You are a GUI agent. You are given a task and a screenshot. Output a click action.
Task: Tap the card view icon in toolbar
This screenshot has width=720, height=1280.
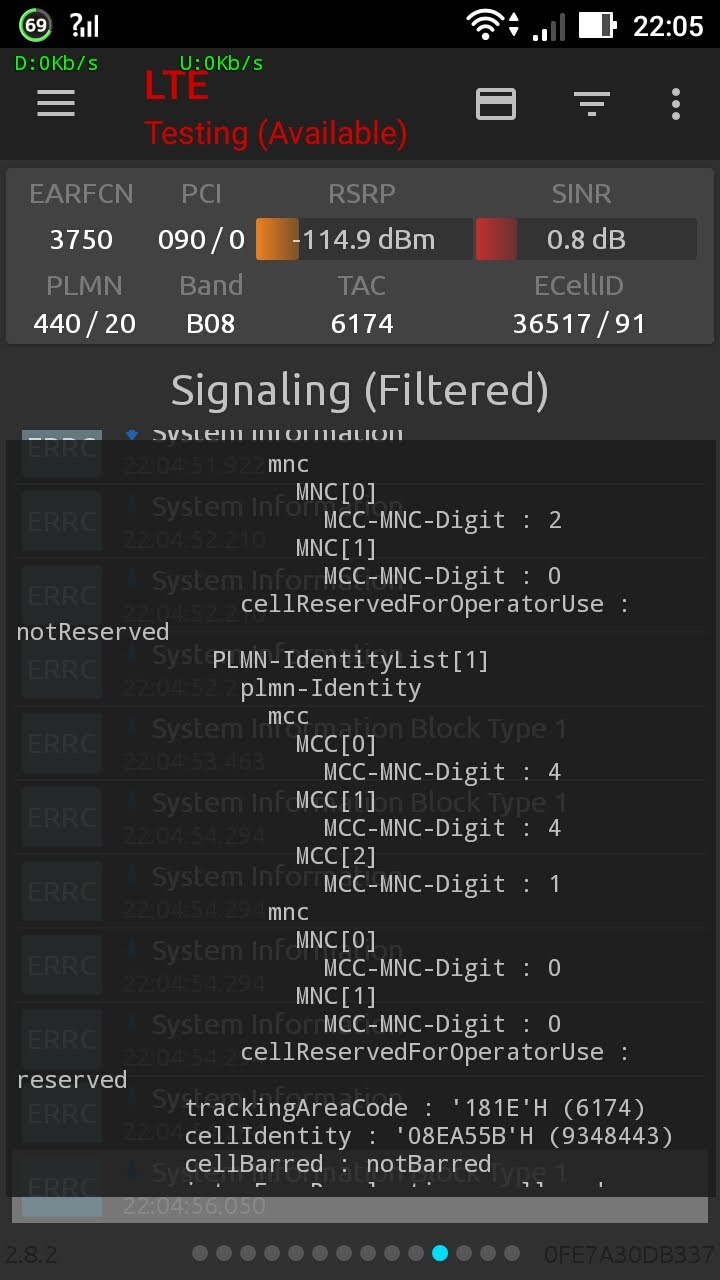pos(496,103)
